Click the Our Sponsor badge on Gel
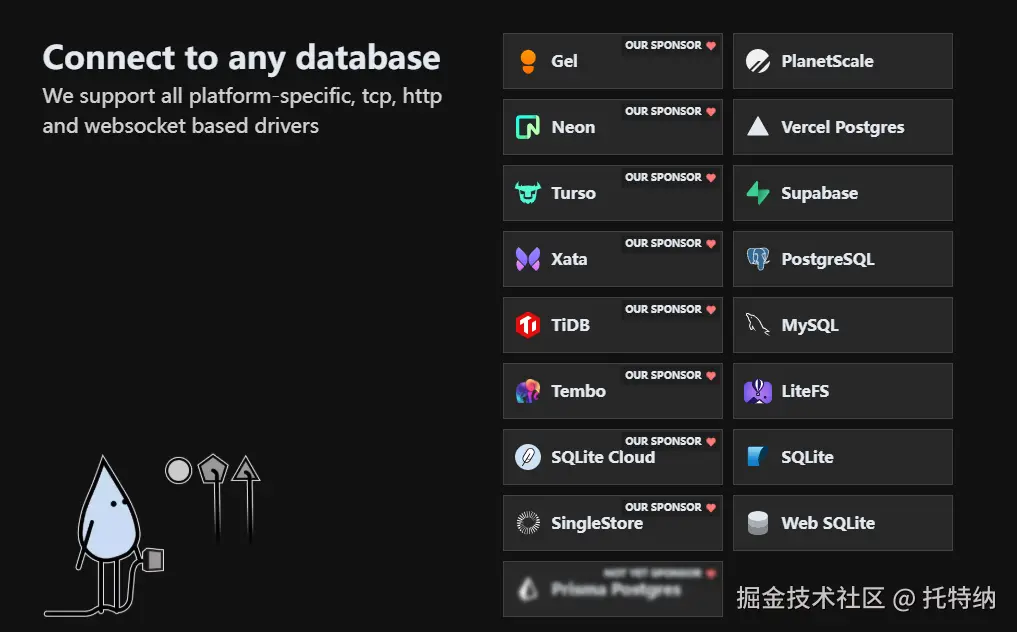1017x632 pixels. pos(663,45)
